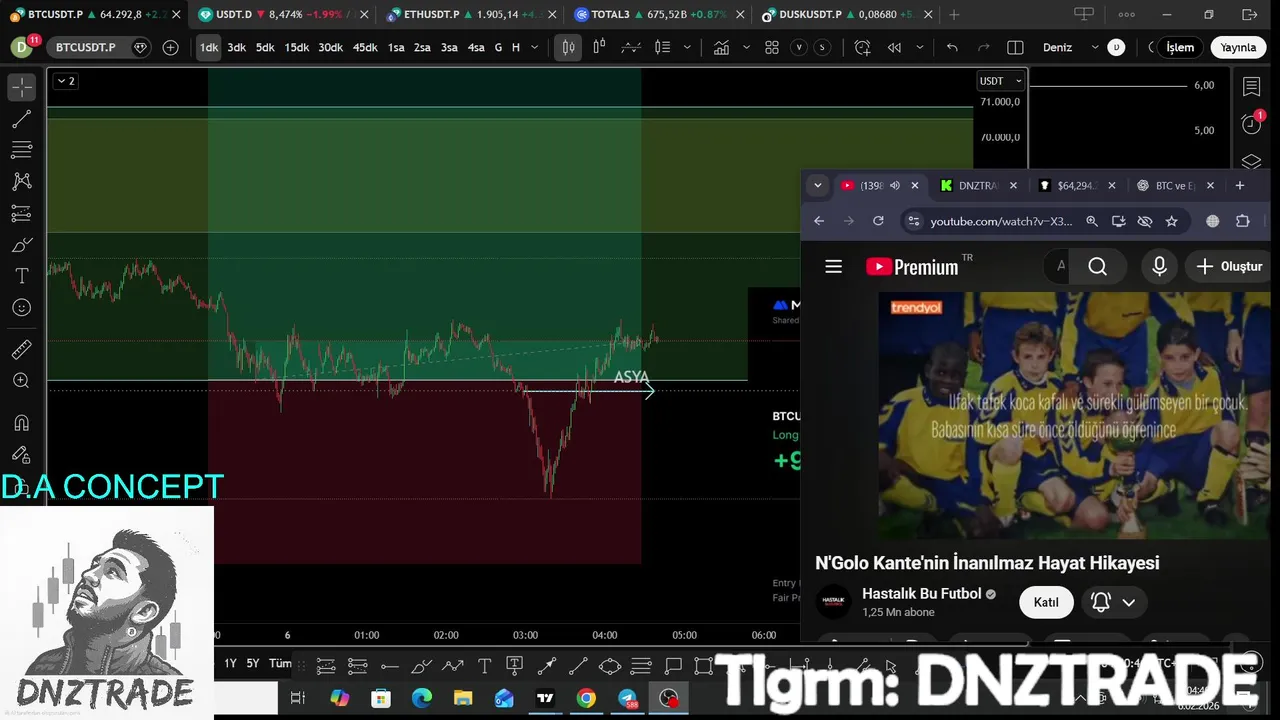This screenshot has height=720, width=1280.
Task: Bookmark the YouTube page with star icon
Action: pos(1172,221)
